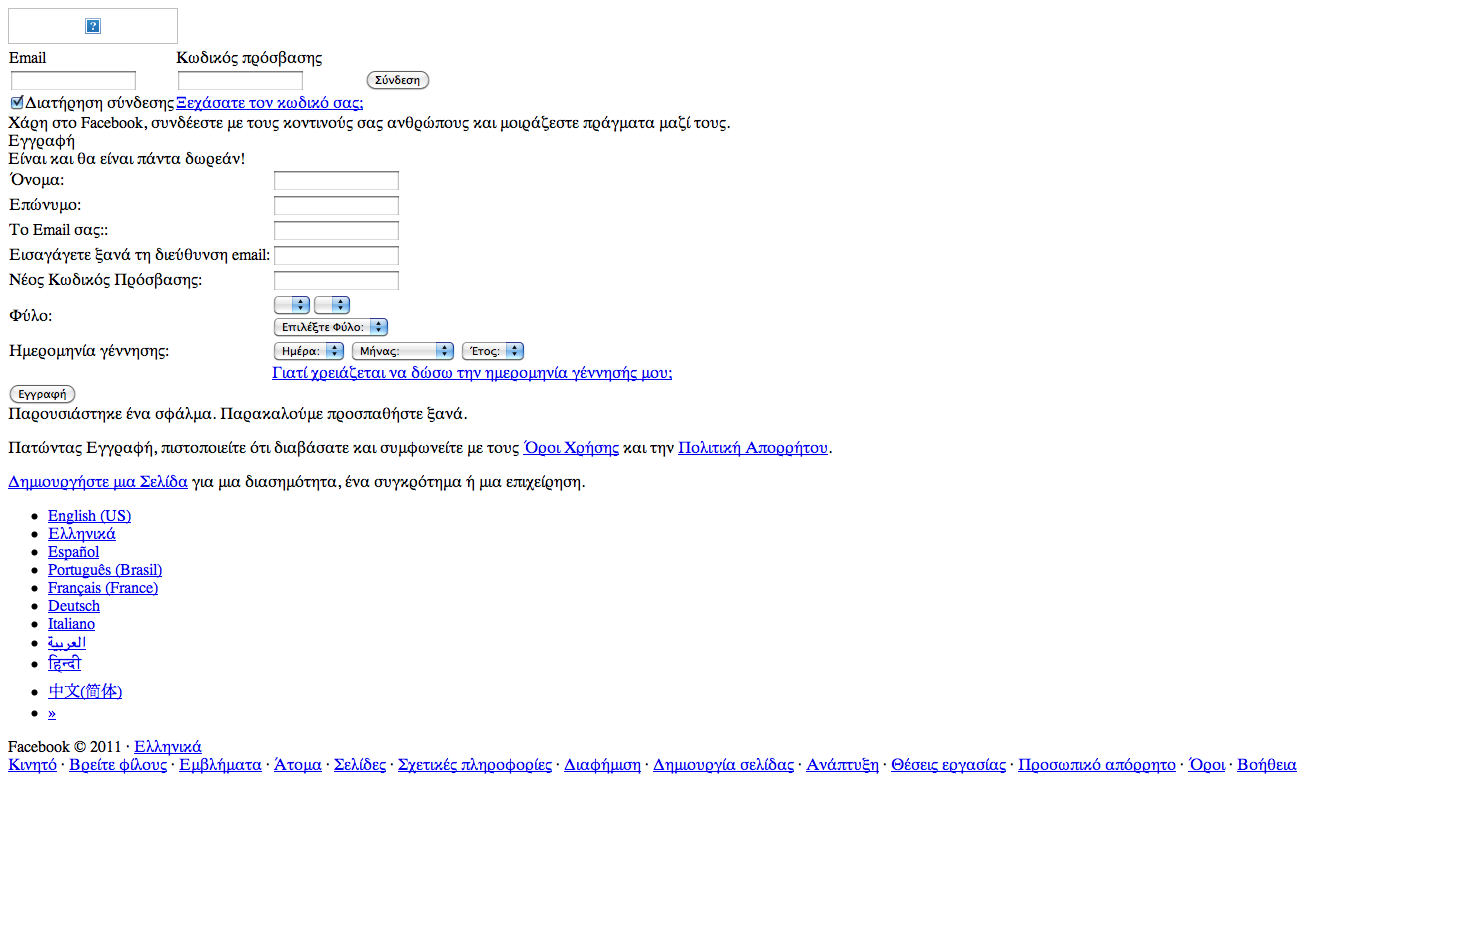Image resolution: width=1465 pixels, height=933 pixels.
Task: Select Deutsch language
Action: pyautogui.click(x=74, y=606)
